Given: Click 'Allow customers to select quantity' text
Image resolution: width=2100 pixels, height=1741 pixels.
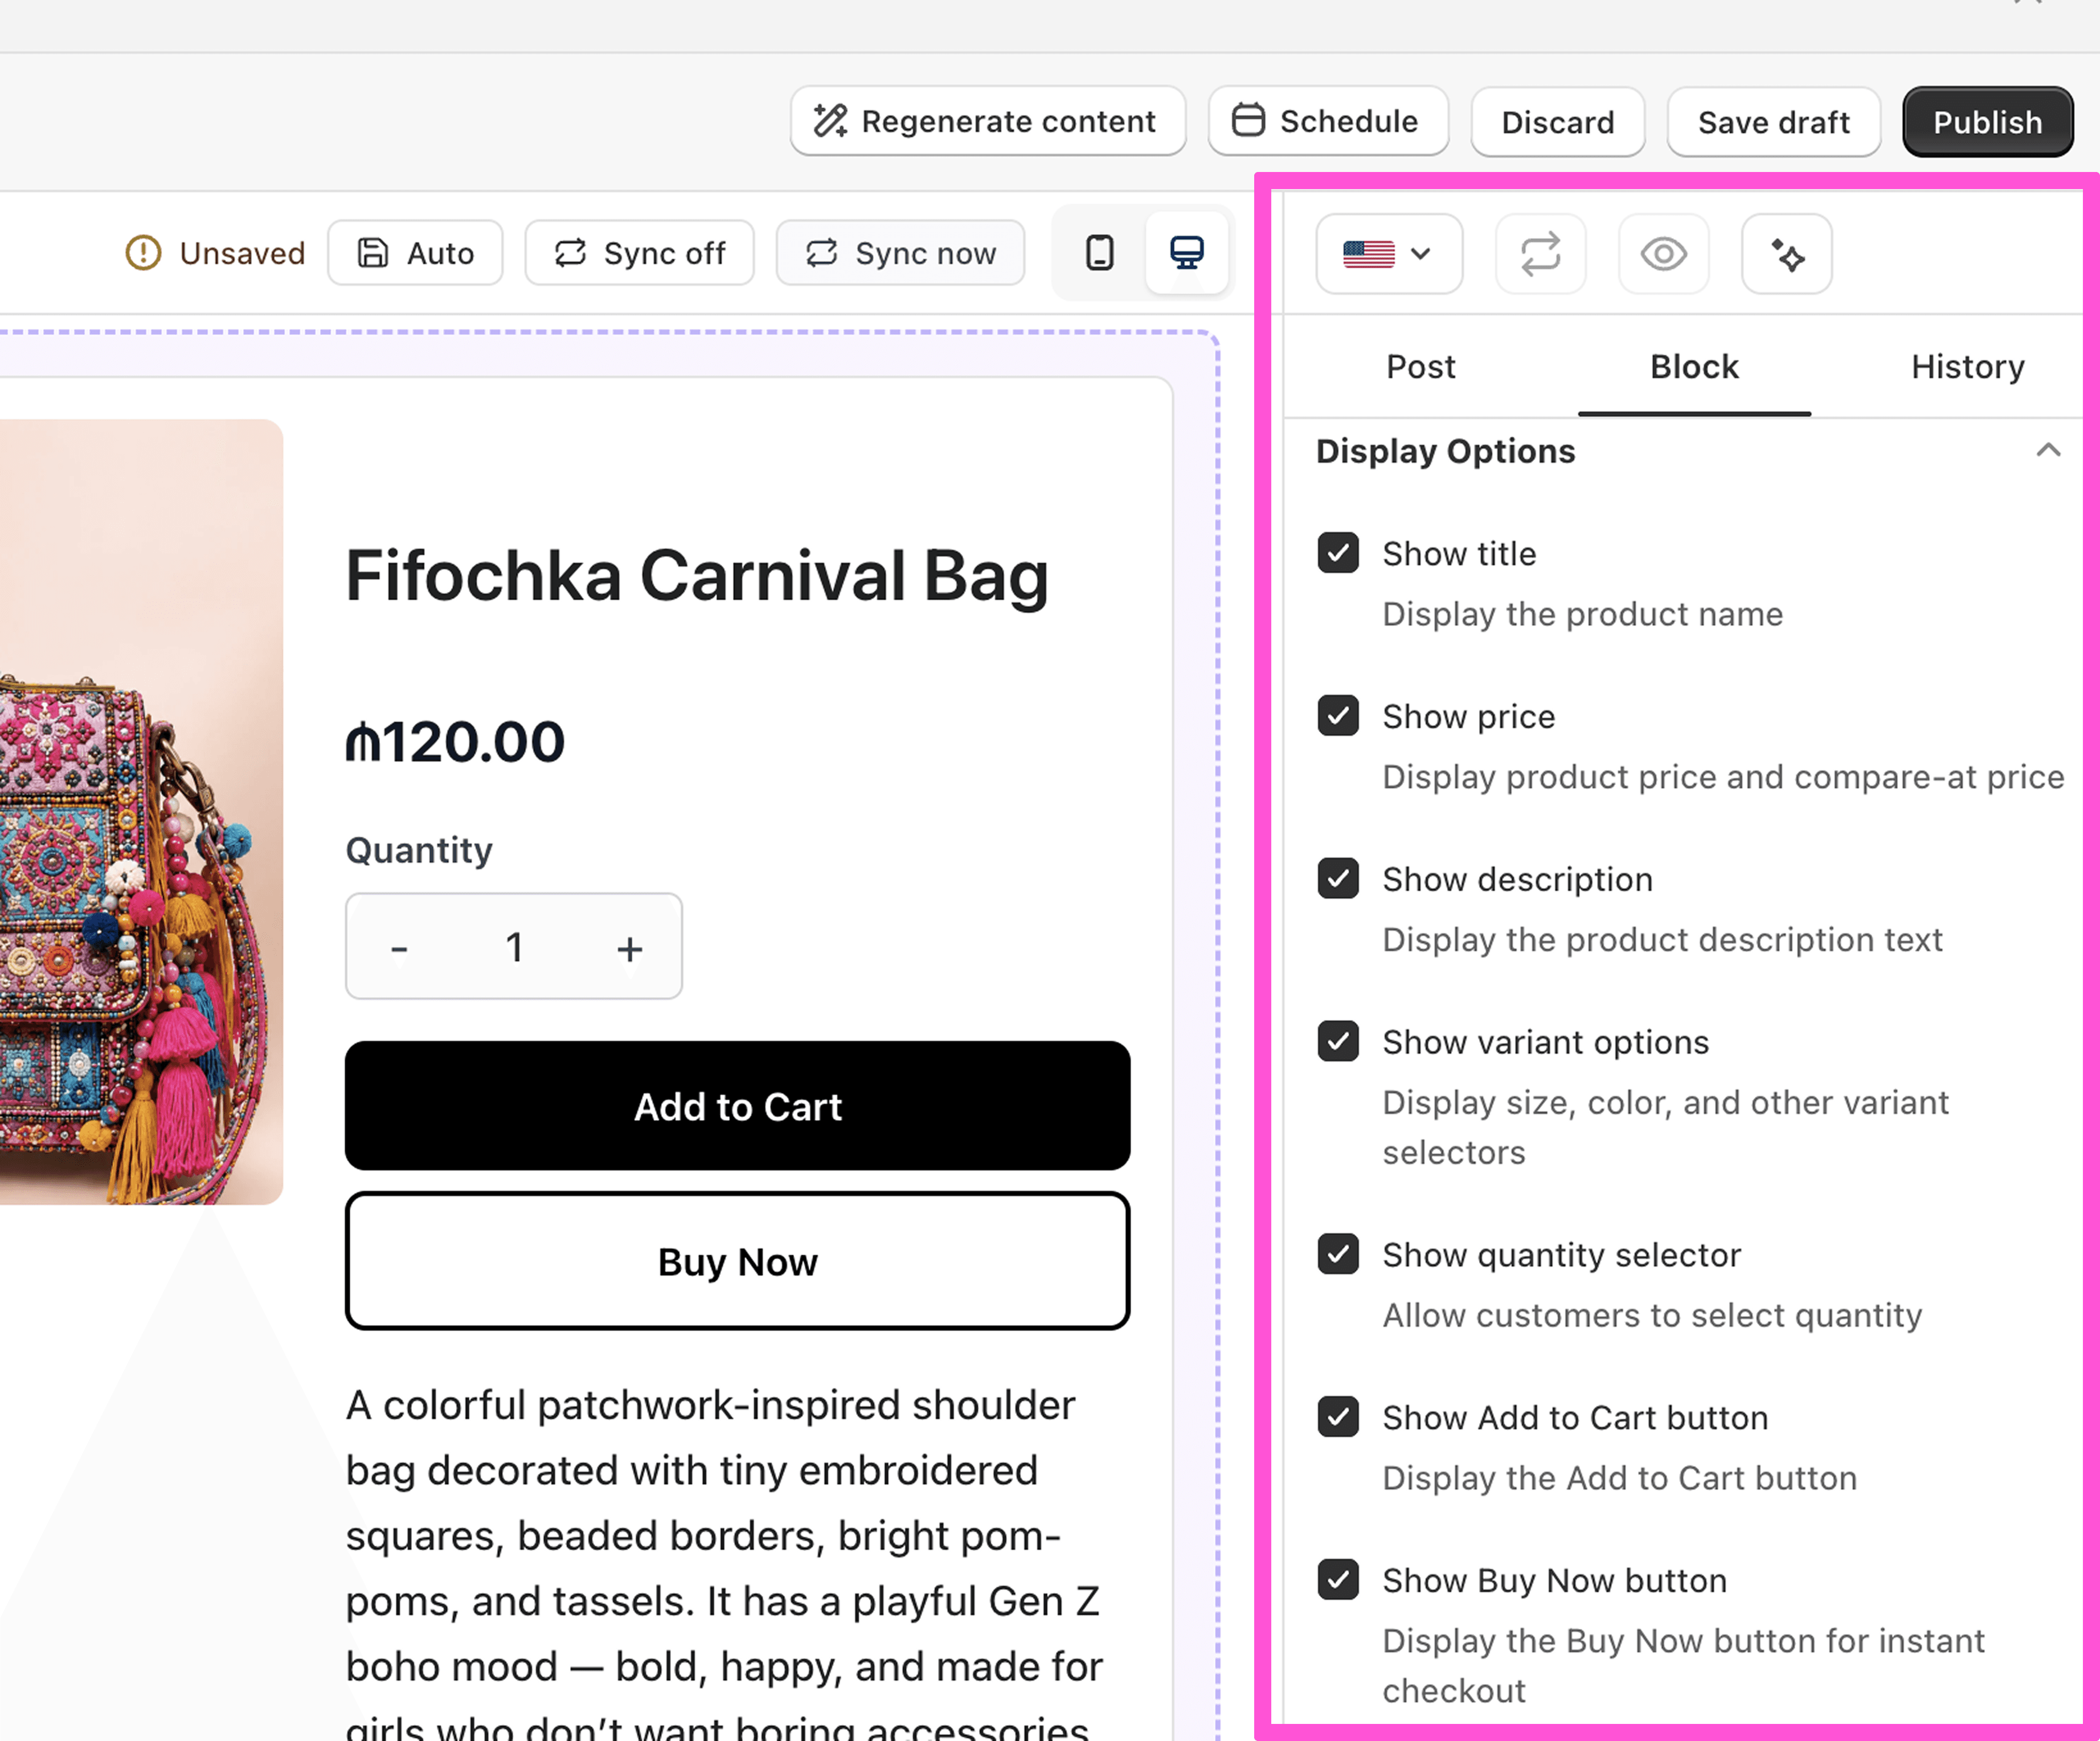Looking at the screenshot, I should click(x=1652, y=1315).
